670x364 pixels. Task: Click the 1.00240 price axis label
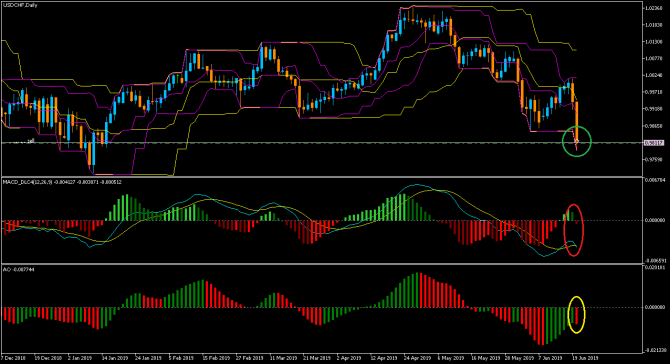[x=654, y=75]
